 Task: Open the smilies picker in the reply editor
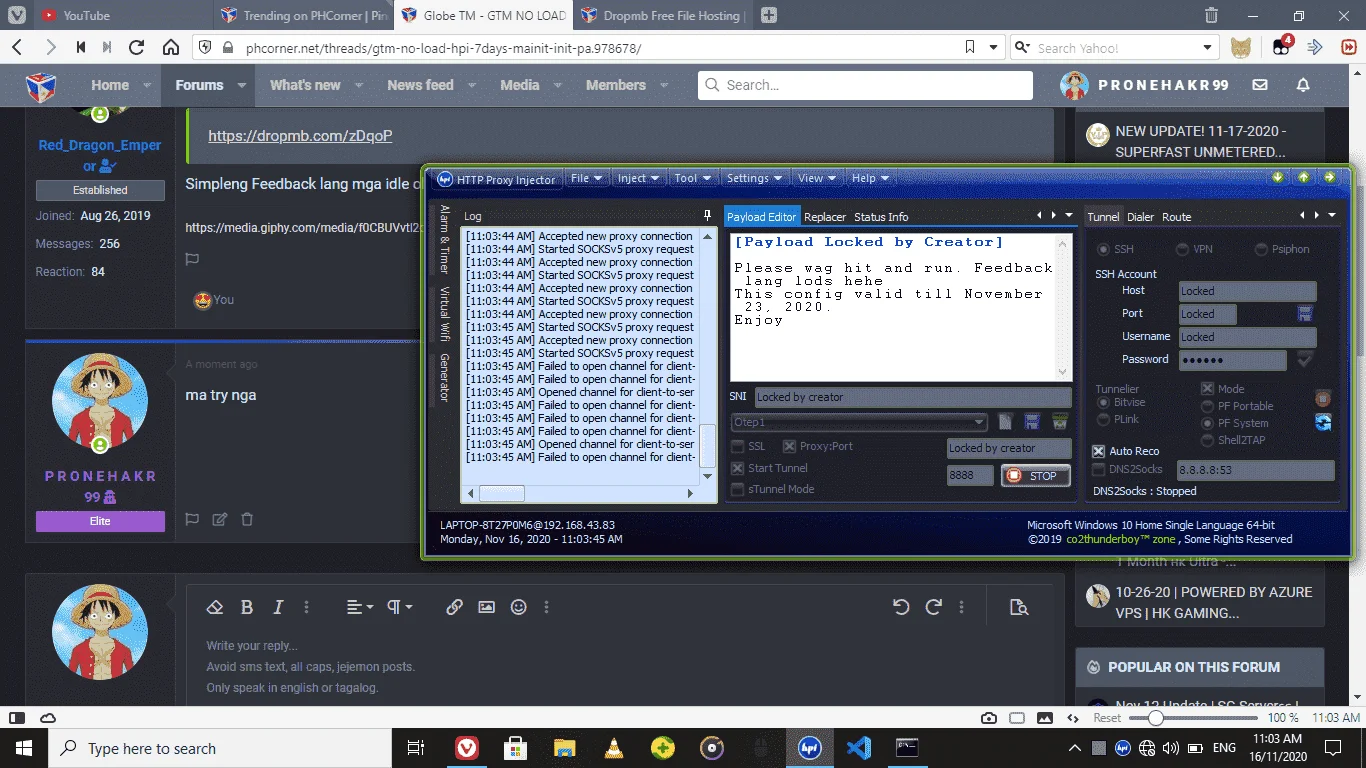click(x=518, y=607)
